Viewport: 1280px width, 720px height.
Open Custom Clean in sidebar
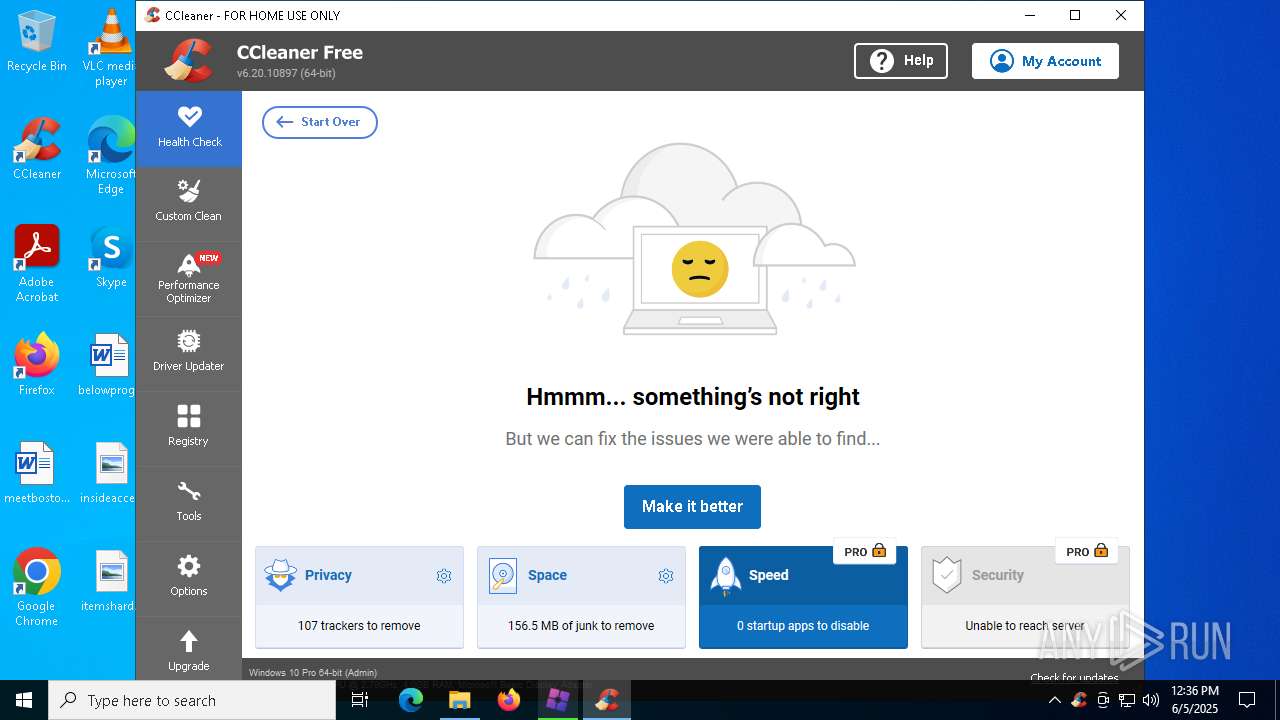189,203
